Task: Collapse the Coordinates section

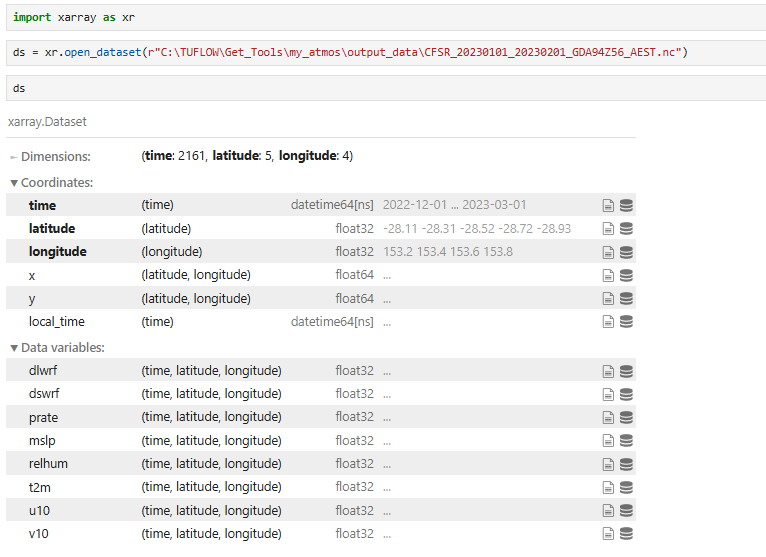Action: 51,183
